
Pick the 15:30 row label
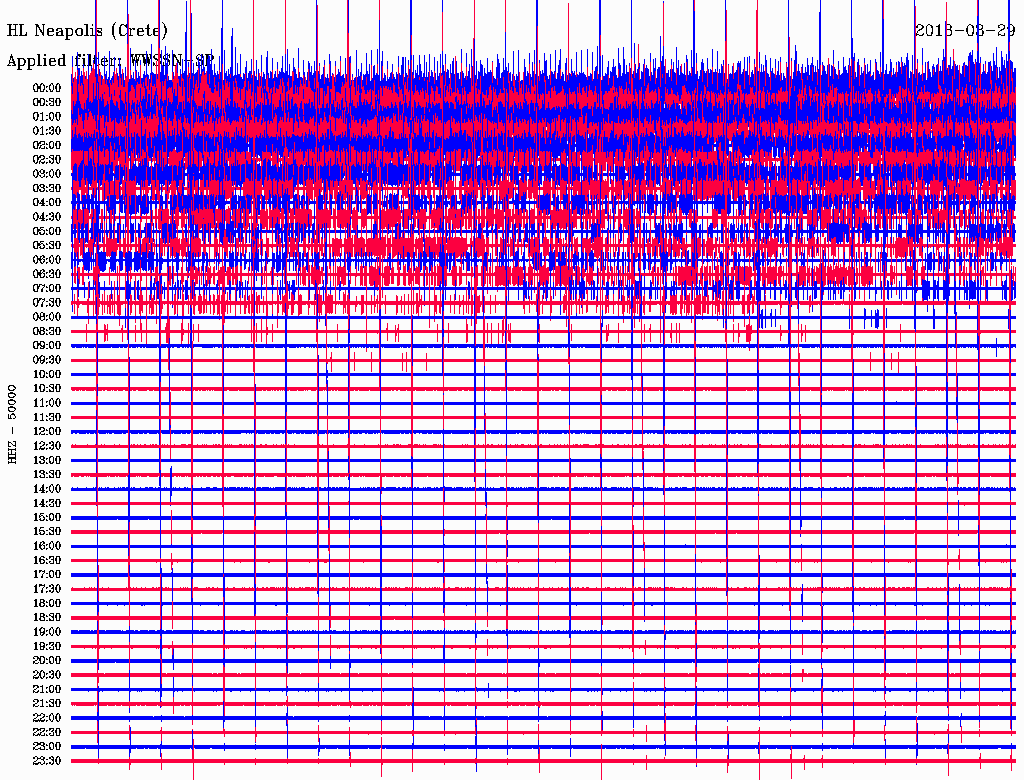[x=47, y=532]
